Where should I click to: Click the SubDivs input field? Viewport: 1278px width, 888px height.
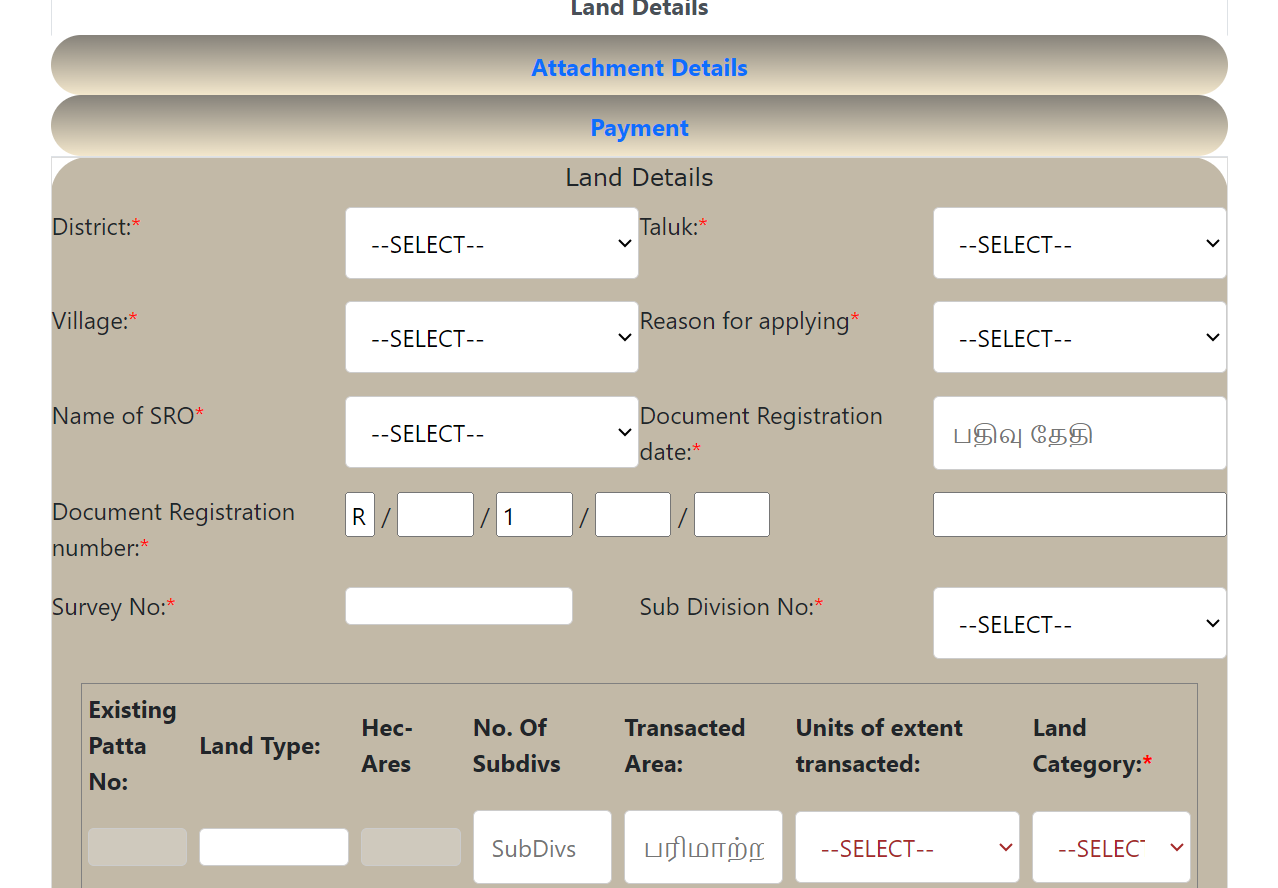(542, 847)
